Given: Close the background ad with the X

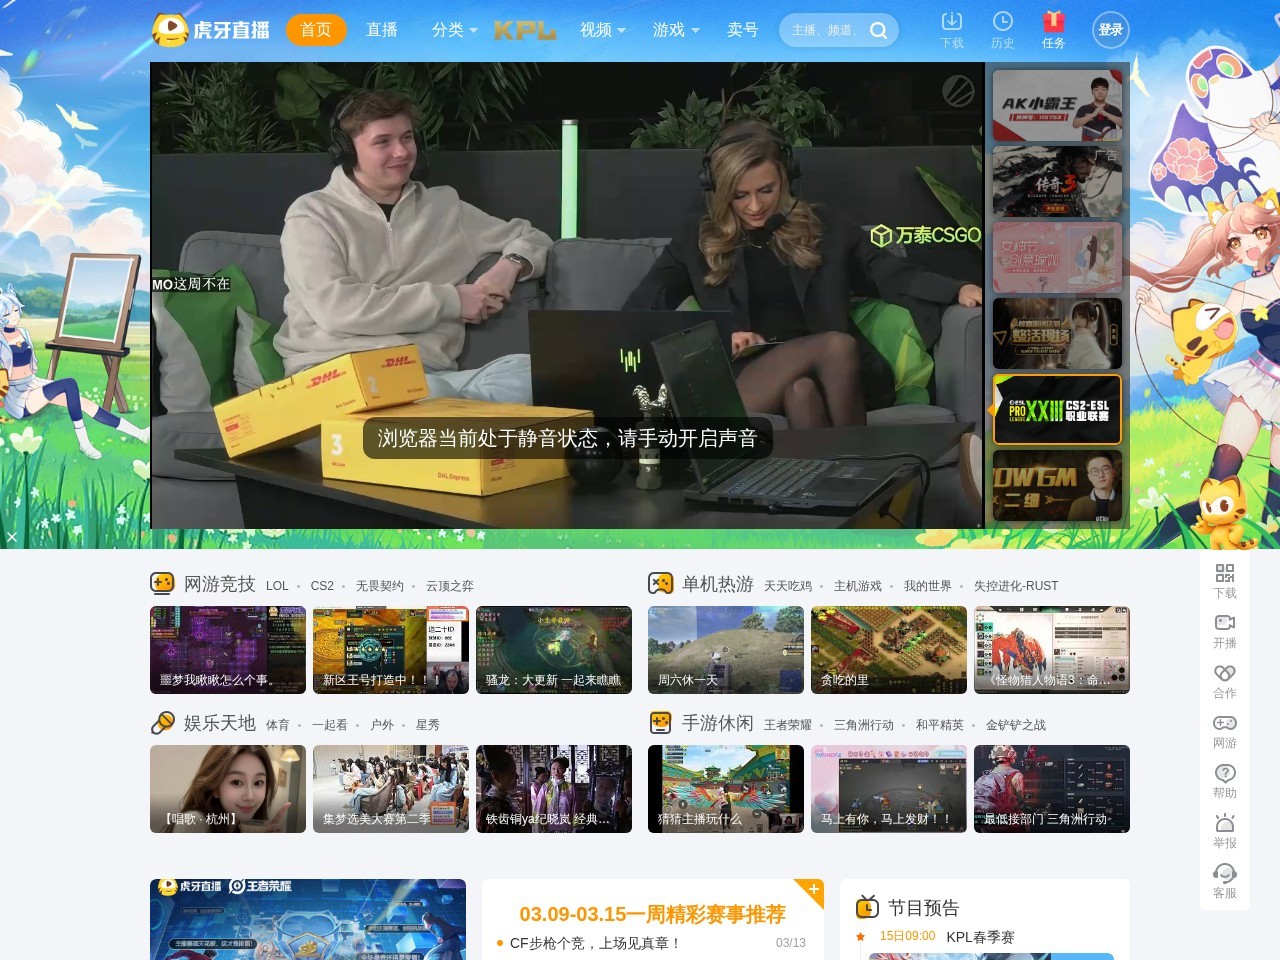Looking at the screenshot, I should [x=12, y=537].
